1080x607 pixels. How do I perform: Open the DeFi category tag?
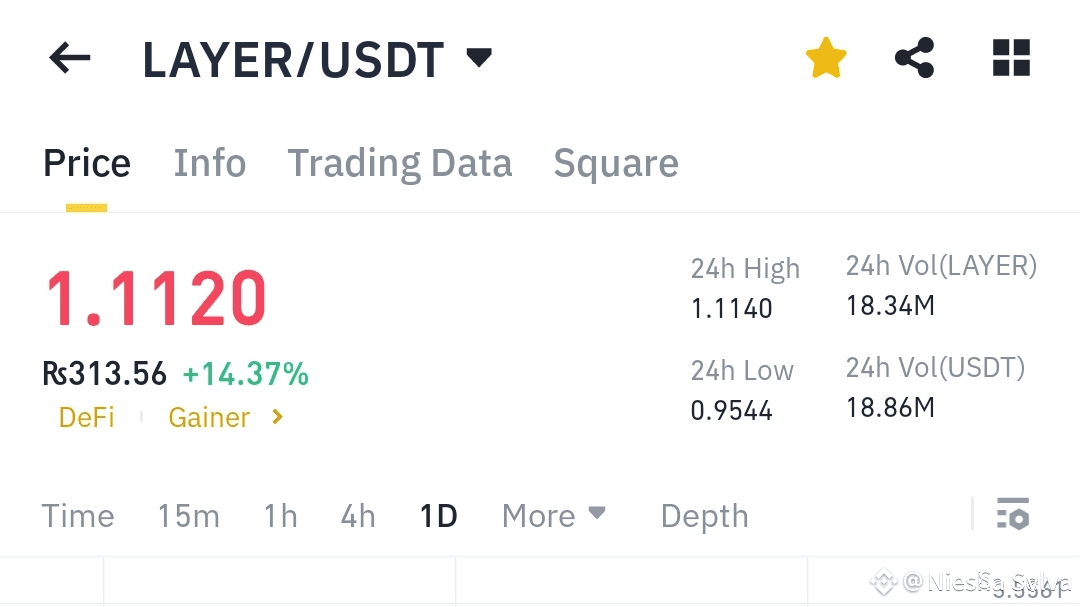click(x=87, y=418)
